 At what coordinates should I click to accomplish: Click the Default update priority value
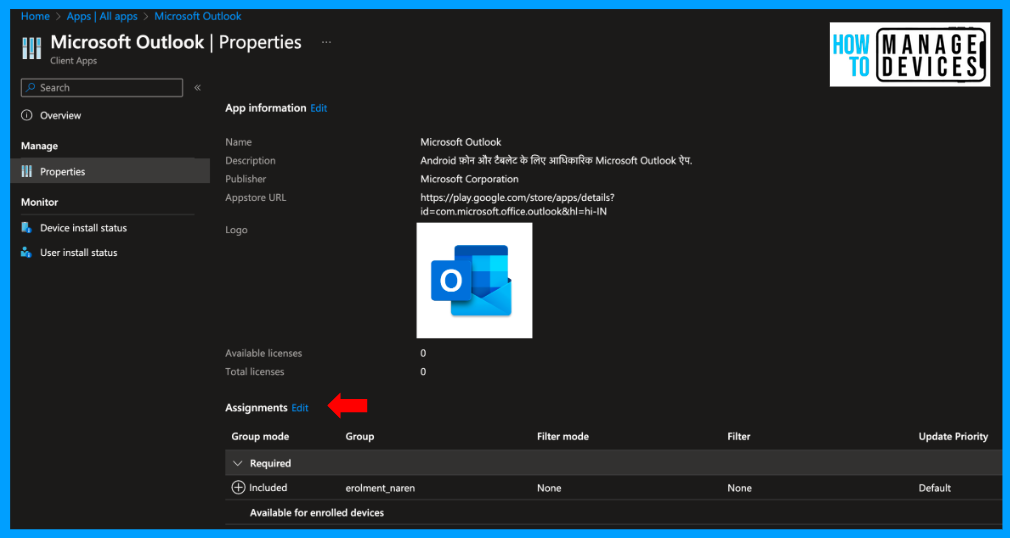pyautogui.click(x=935, y=488)
